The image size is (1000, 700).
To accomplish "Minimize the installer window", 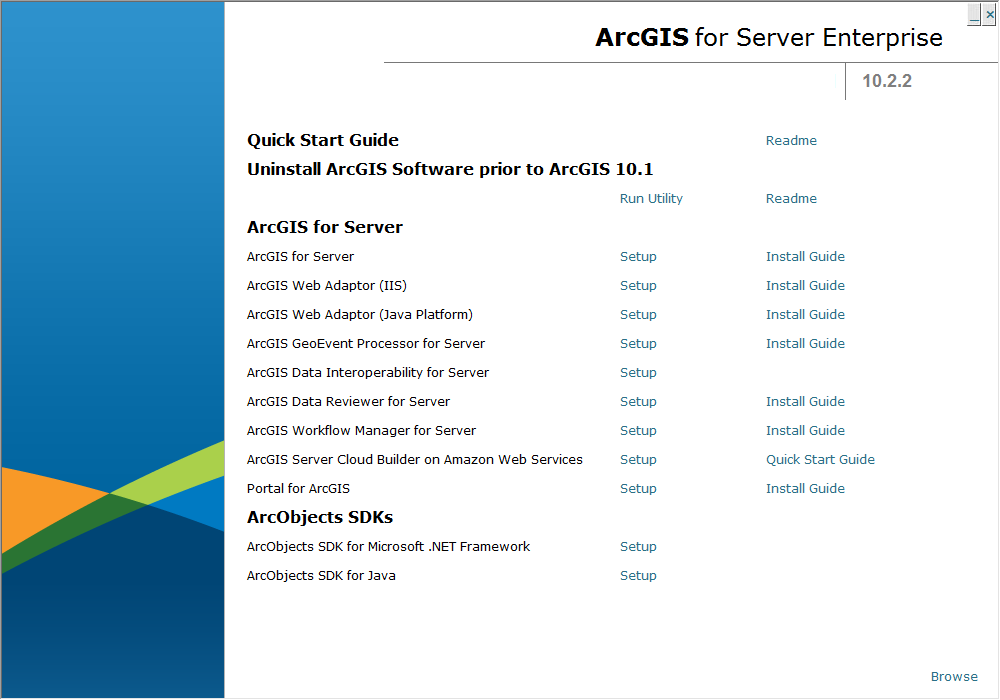I will [974, 14].
